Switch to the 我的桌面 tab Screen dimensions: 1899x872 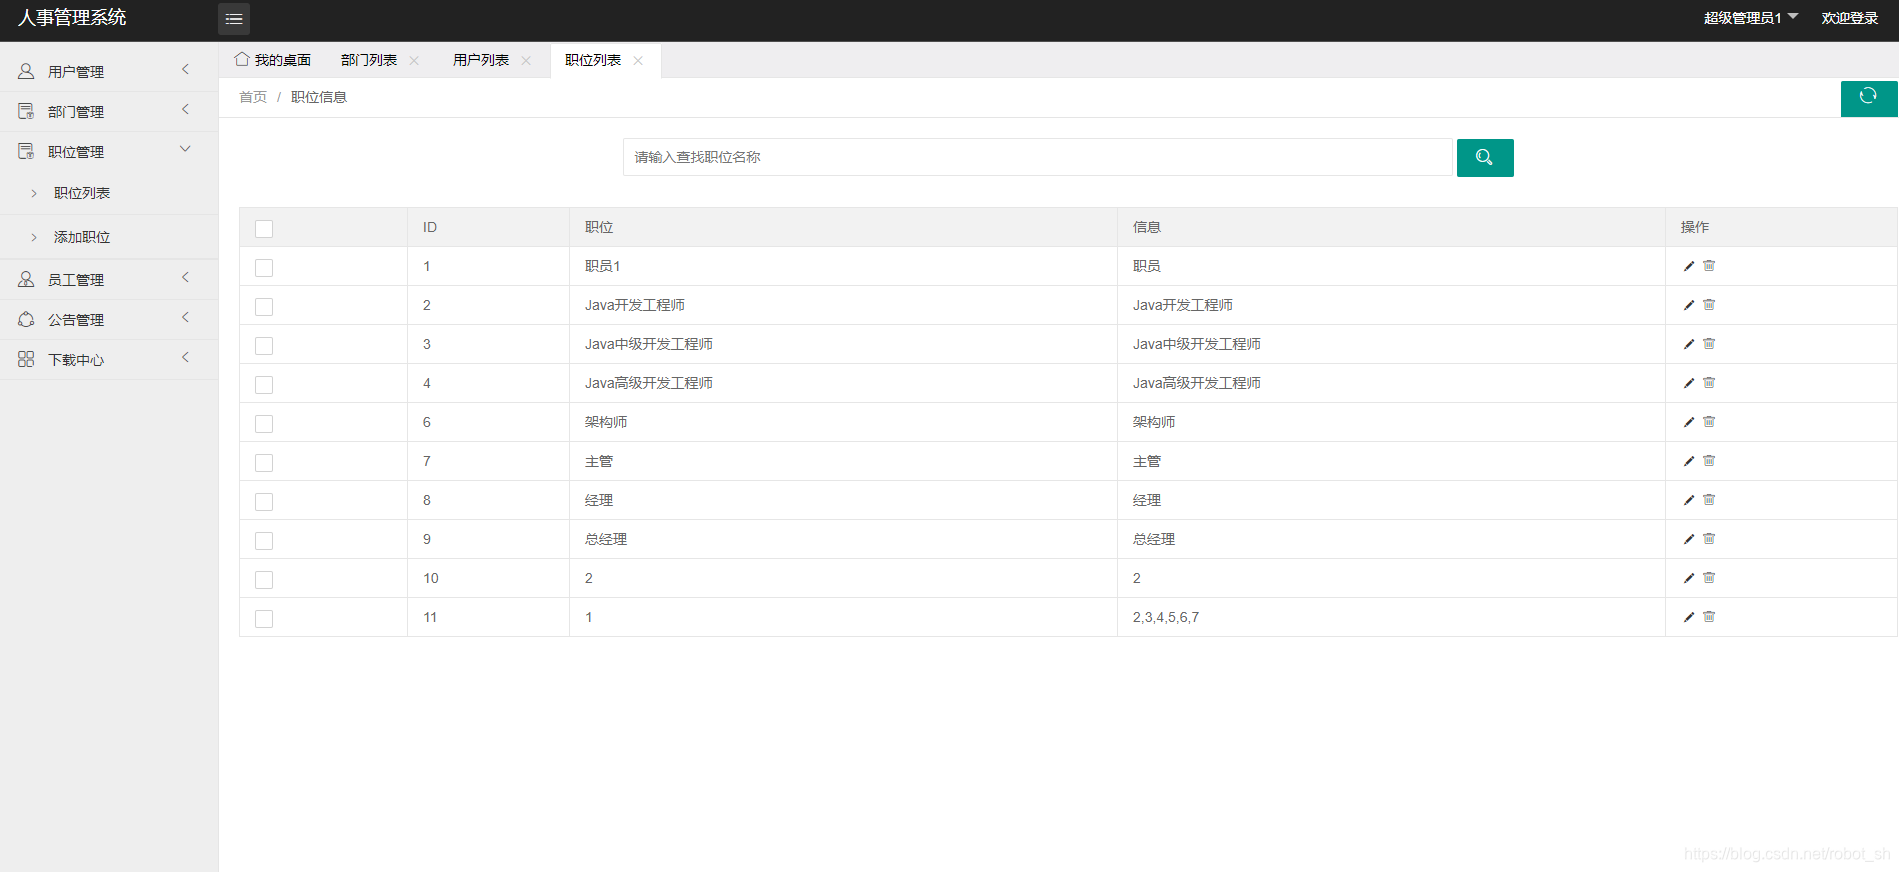[272, 60]
